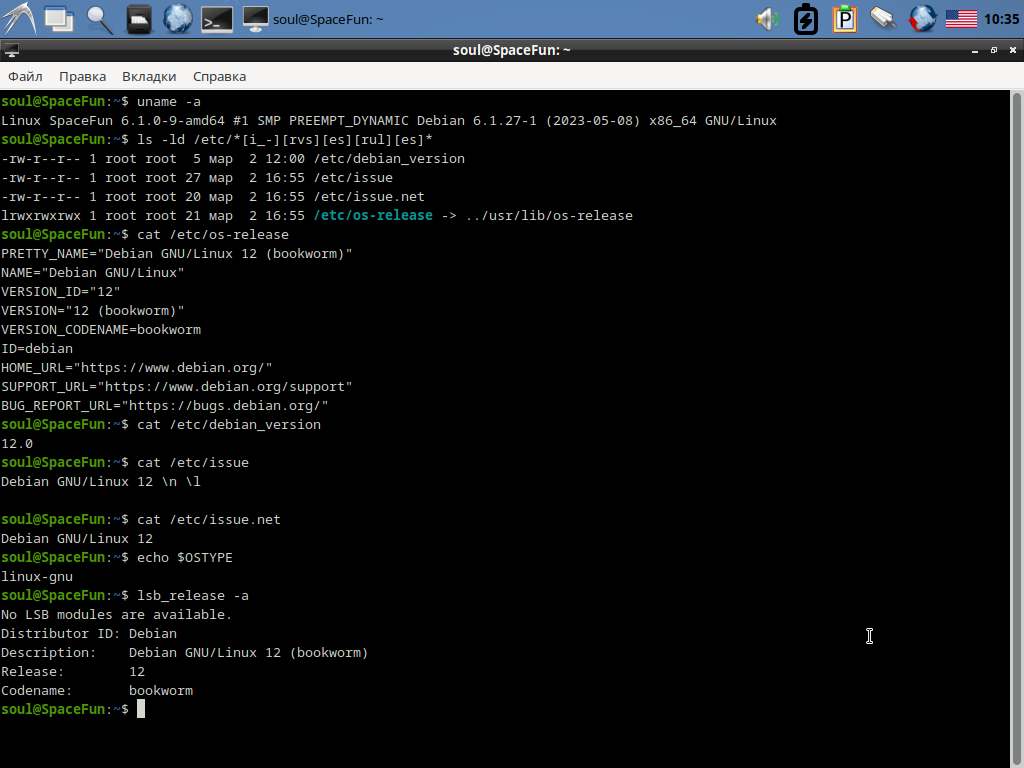Click the panel clock showing 10:35

1001,20
